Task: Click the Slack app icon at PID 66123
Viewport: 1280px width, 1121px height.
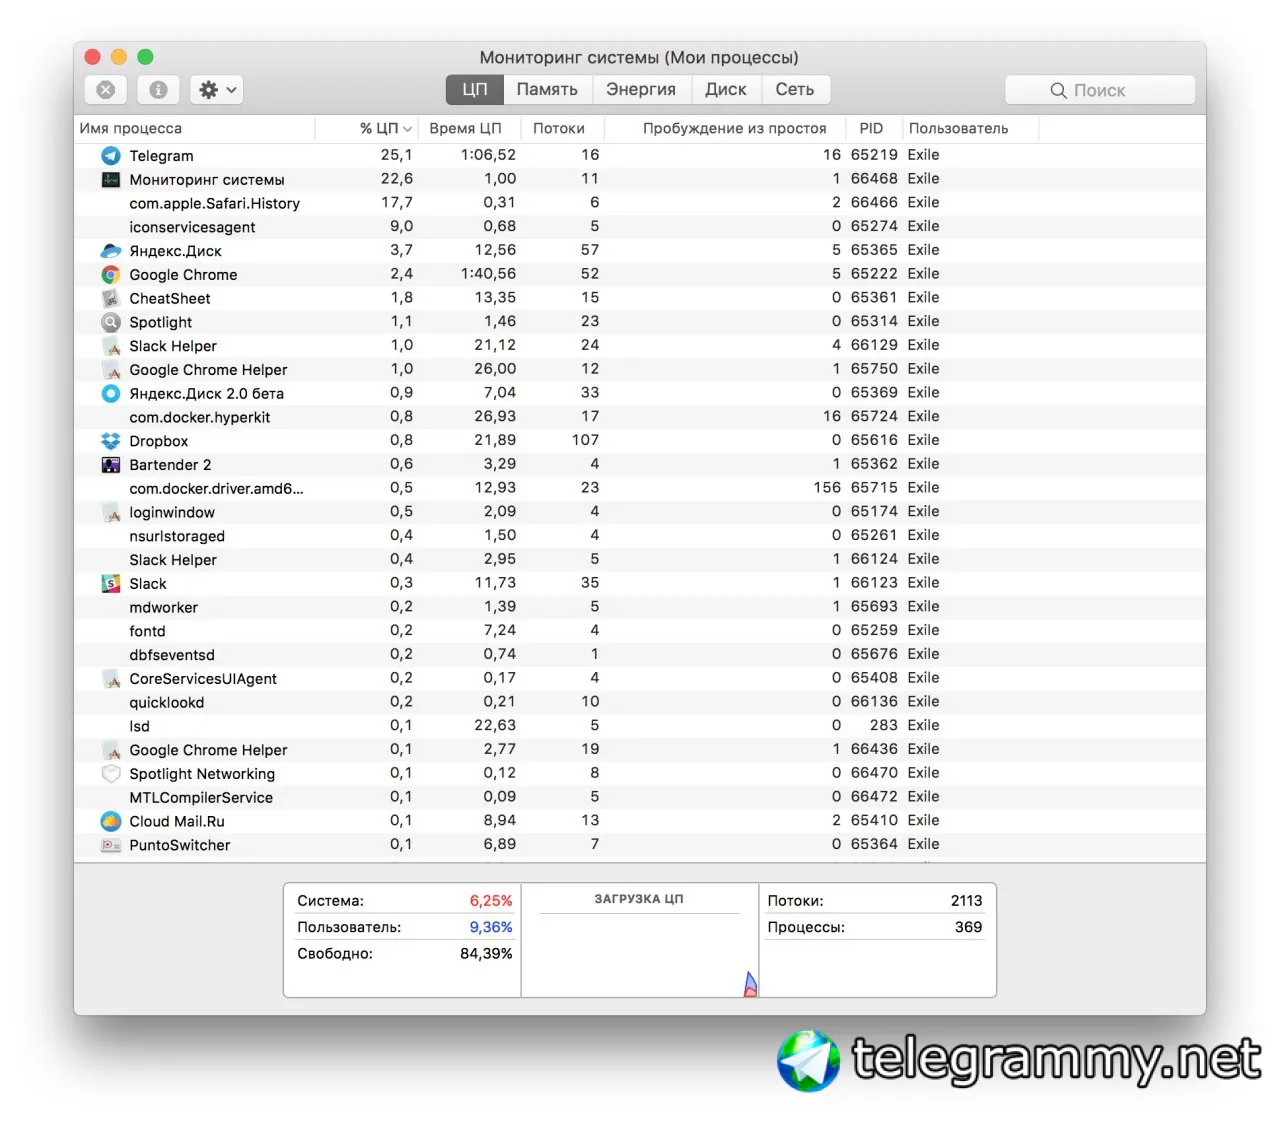Action: 111,584
